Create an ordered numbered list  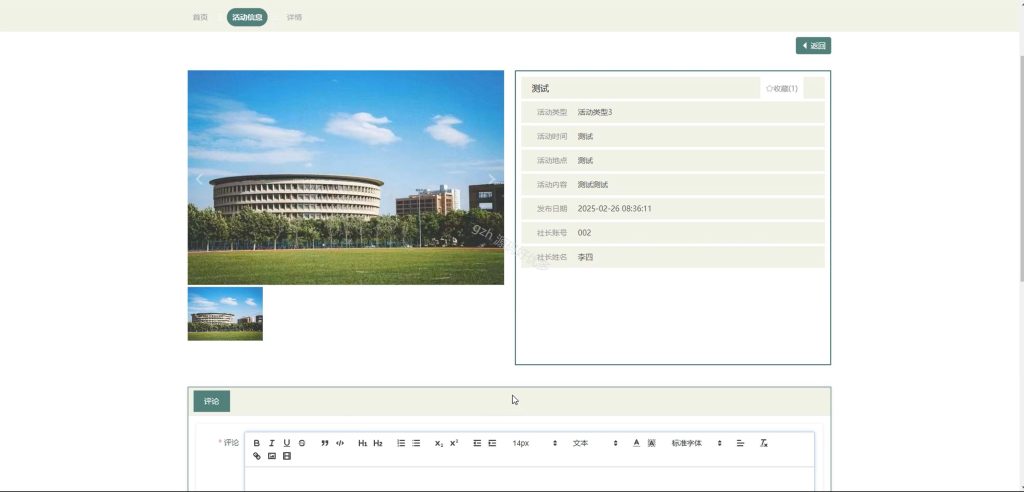401,443
